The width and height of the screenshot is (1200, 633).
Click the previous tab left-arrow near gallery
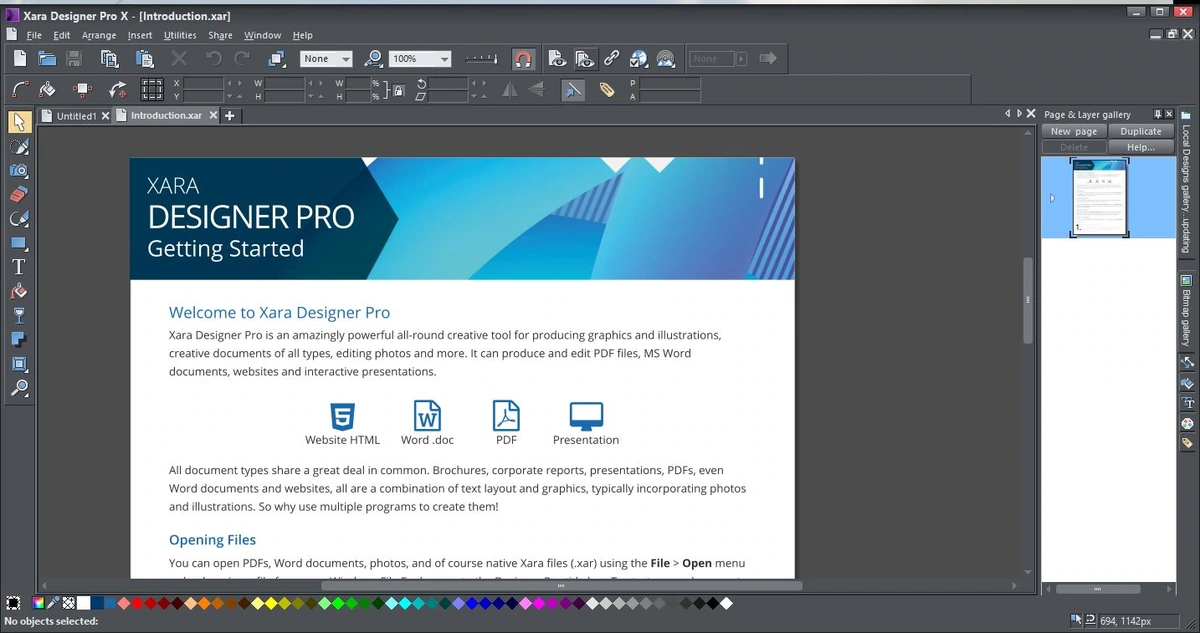1008,115
